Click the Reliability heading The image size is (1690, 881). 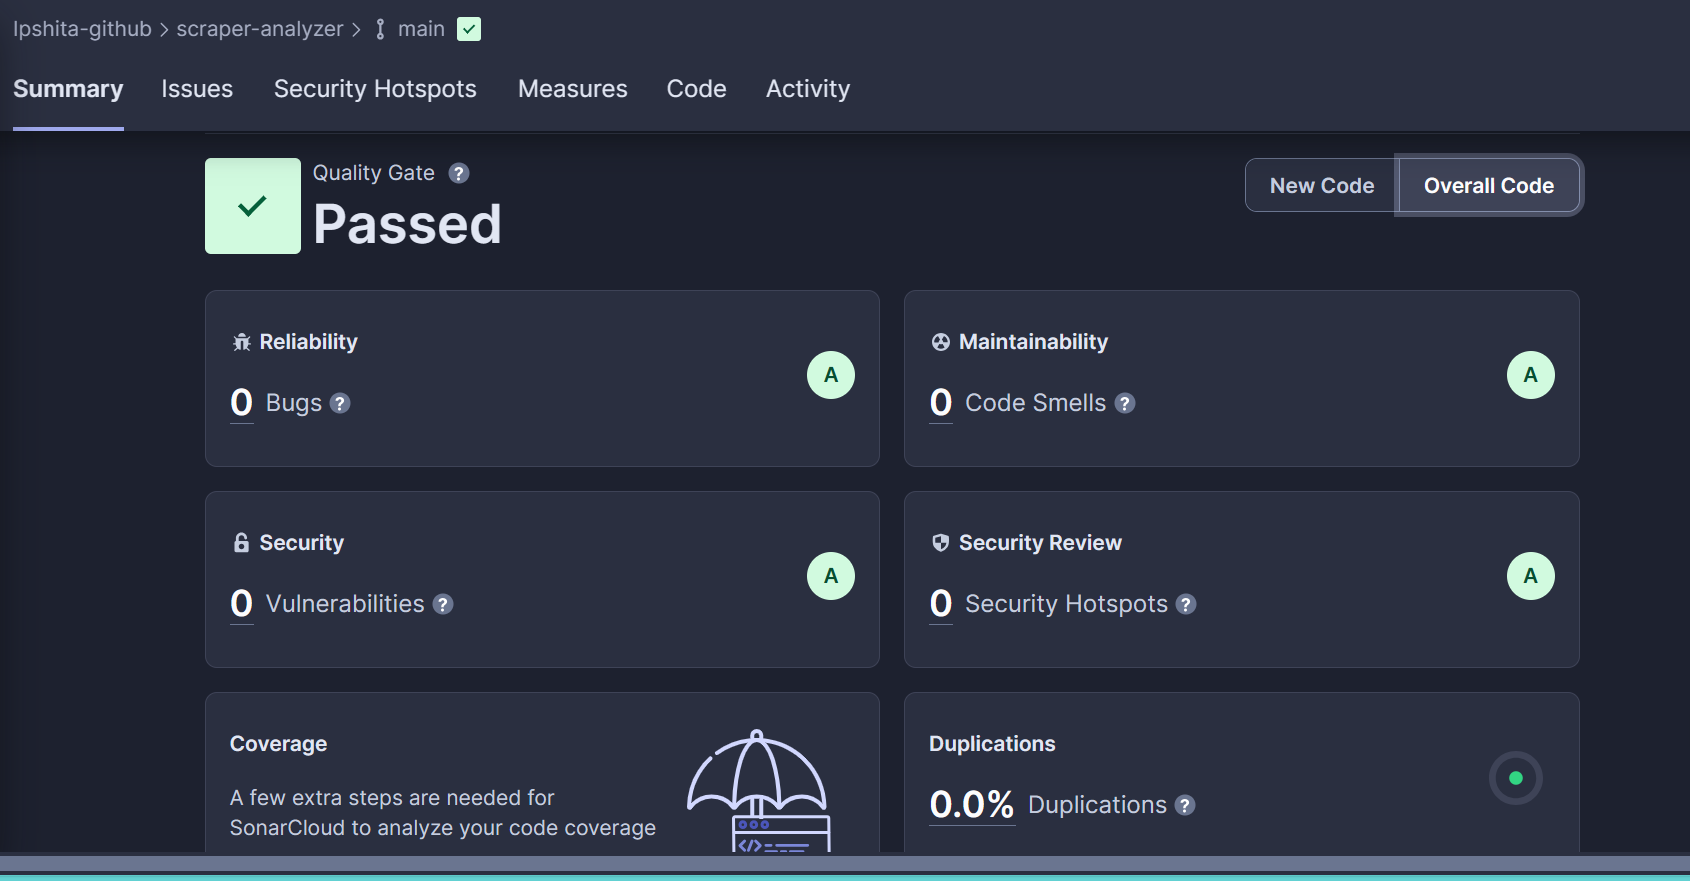click(309, 342)
